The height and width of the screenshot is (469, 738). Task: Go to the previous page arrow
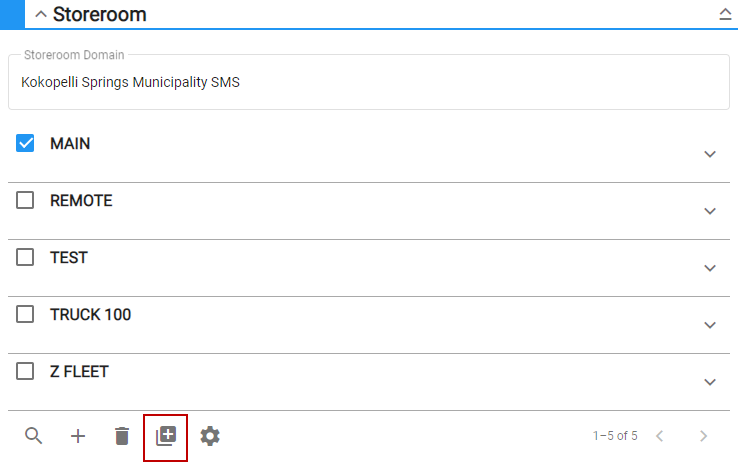[x=659, y=436]
